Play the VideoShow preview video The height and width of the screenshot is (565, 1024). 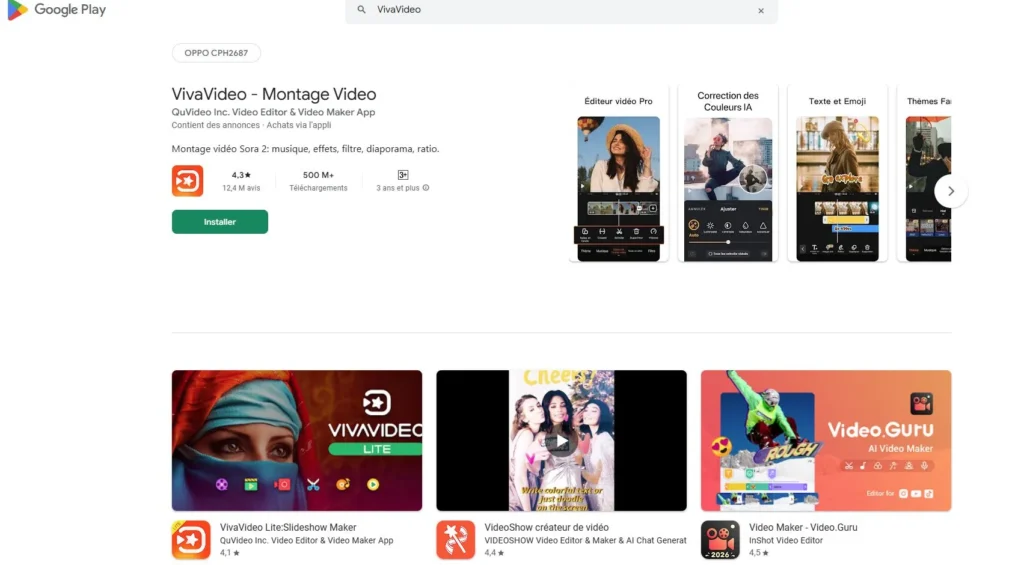pyautogui.click(x=562, y=442)
